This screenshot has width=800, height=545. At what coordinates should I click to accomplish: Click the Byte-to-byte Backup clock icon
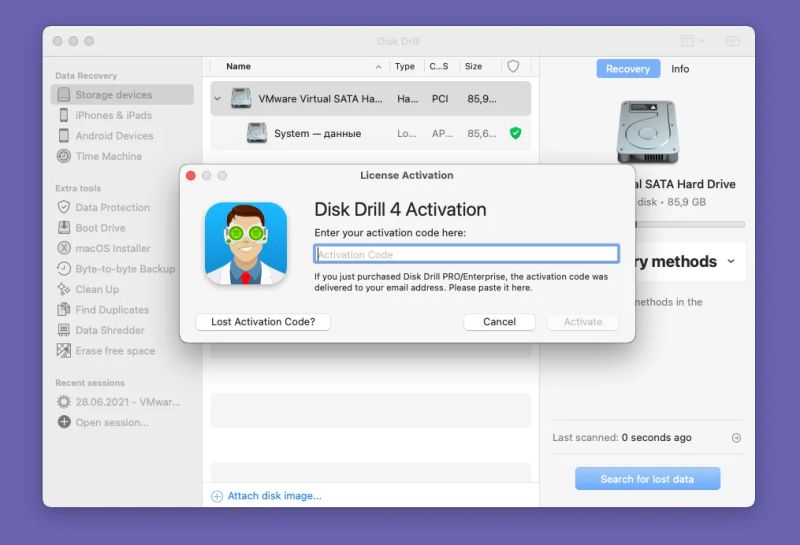click(64, 268)
